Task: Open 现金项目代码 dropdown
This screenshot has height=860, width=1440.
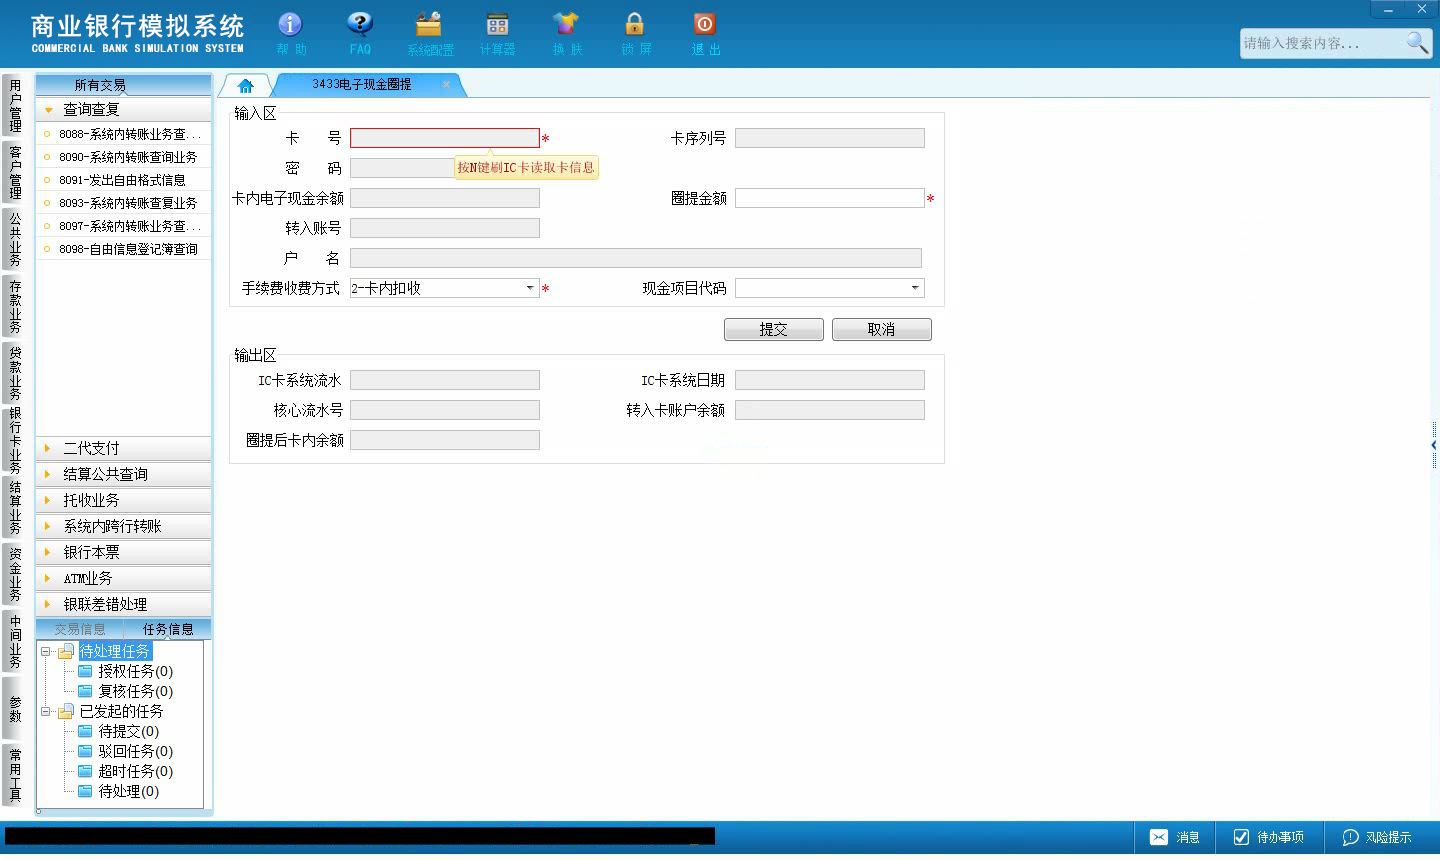Action: click(x=915, y=288)
